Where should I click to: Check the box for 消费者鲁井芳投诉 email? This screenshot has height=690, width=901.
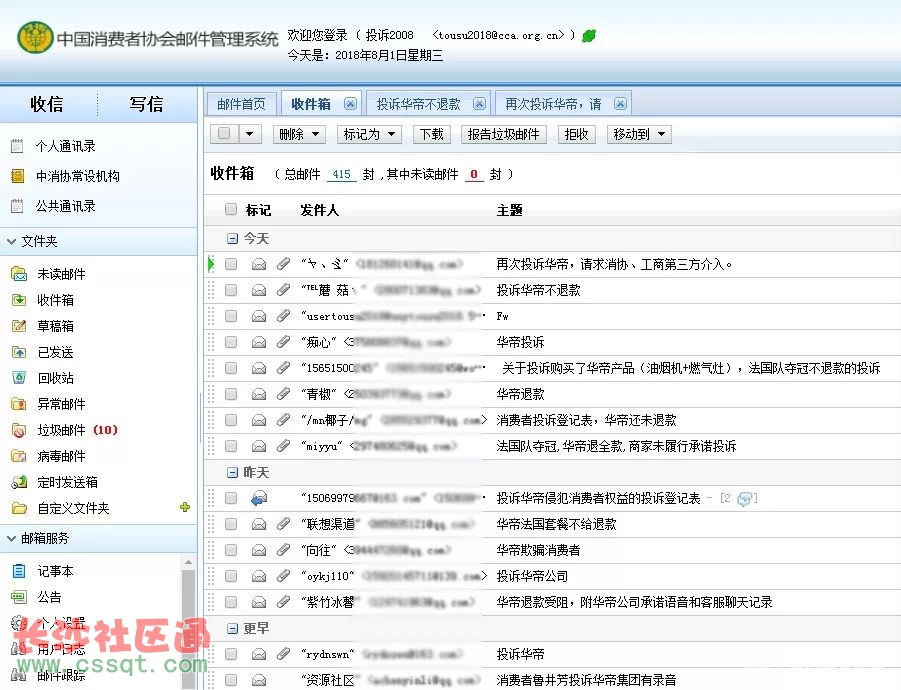point(231,680)
